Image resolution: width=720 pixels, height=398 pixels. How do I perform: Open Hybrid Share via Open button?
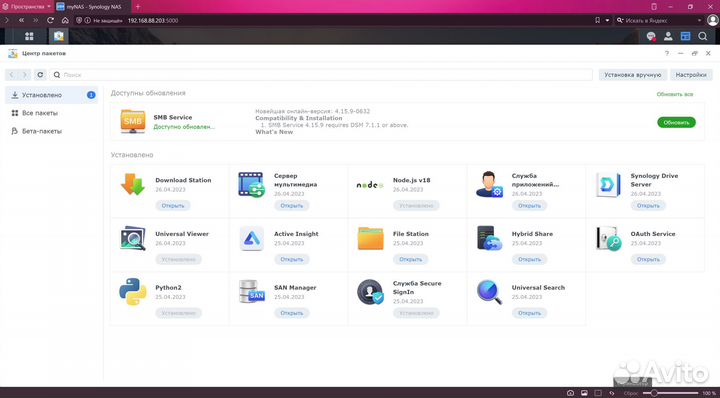coord(529,259)
